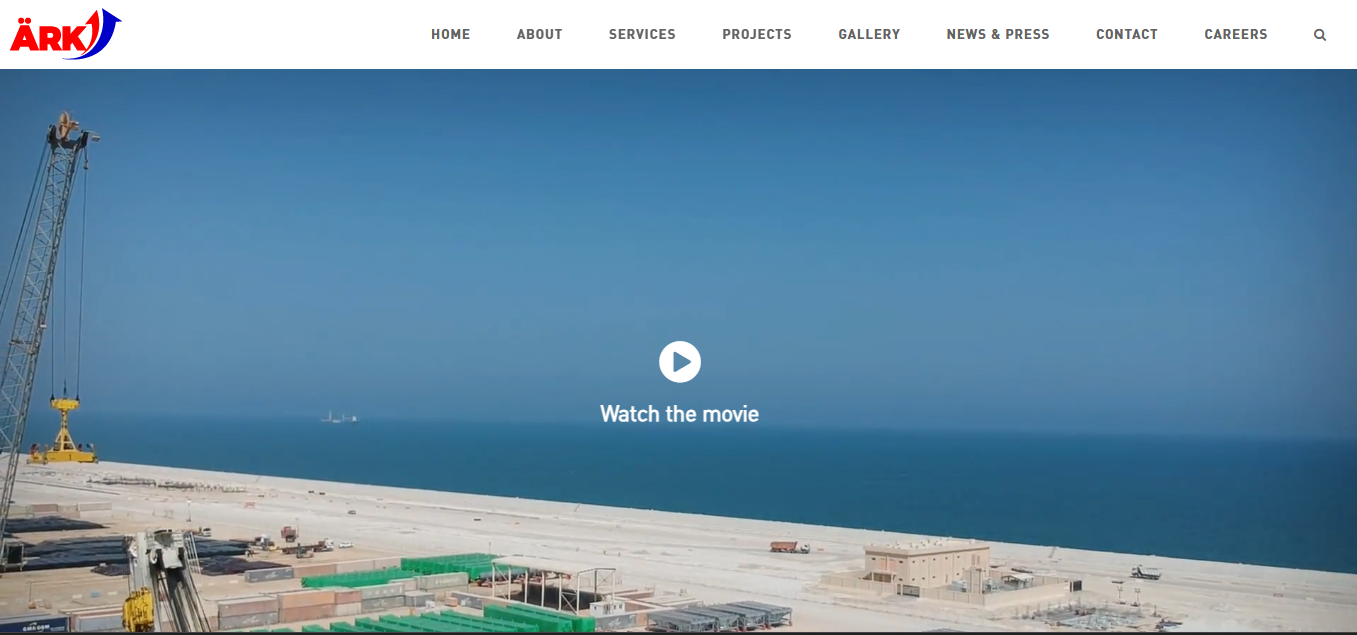This screenshot has height=635, width=1357.
Task: View the CAREERS page
Action: pyautogui.click(x=1235, y=34)
